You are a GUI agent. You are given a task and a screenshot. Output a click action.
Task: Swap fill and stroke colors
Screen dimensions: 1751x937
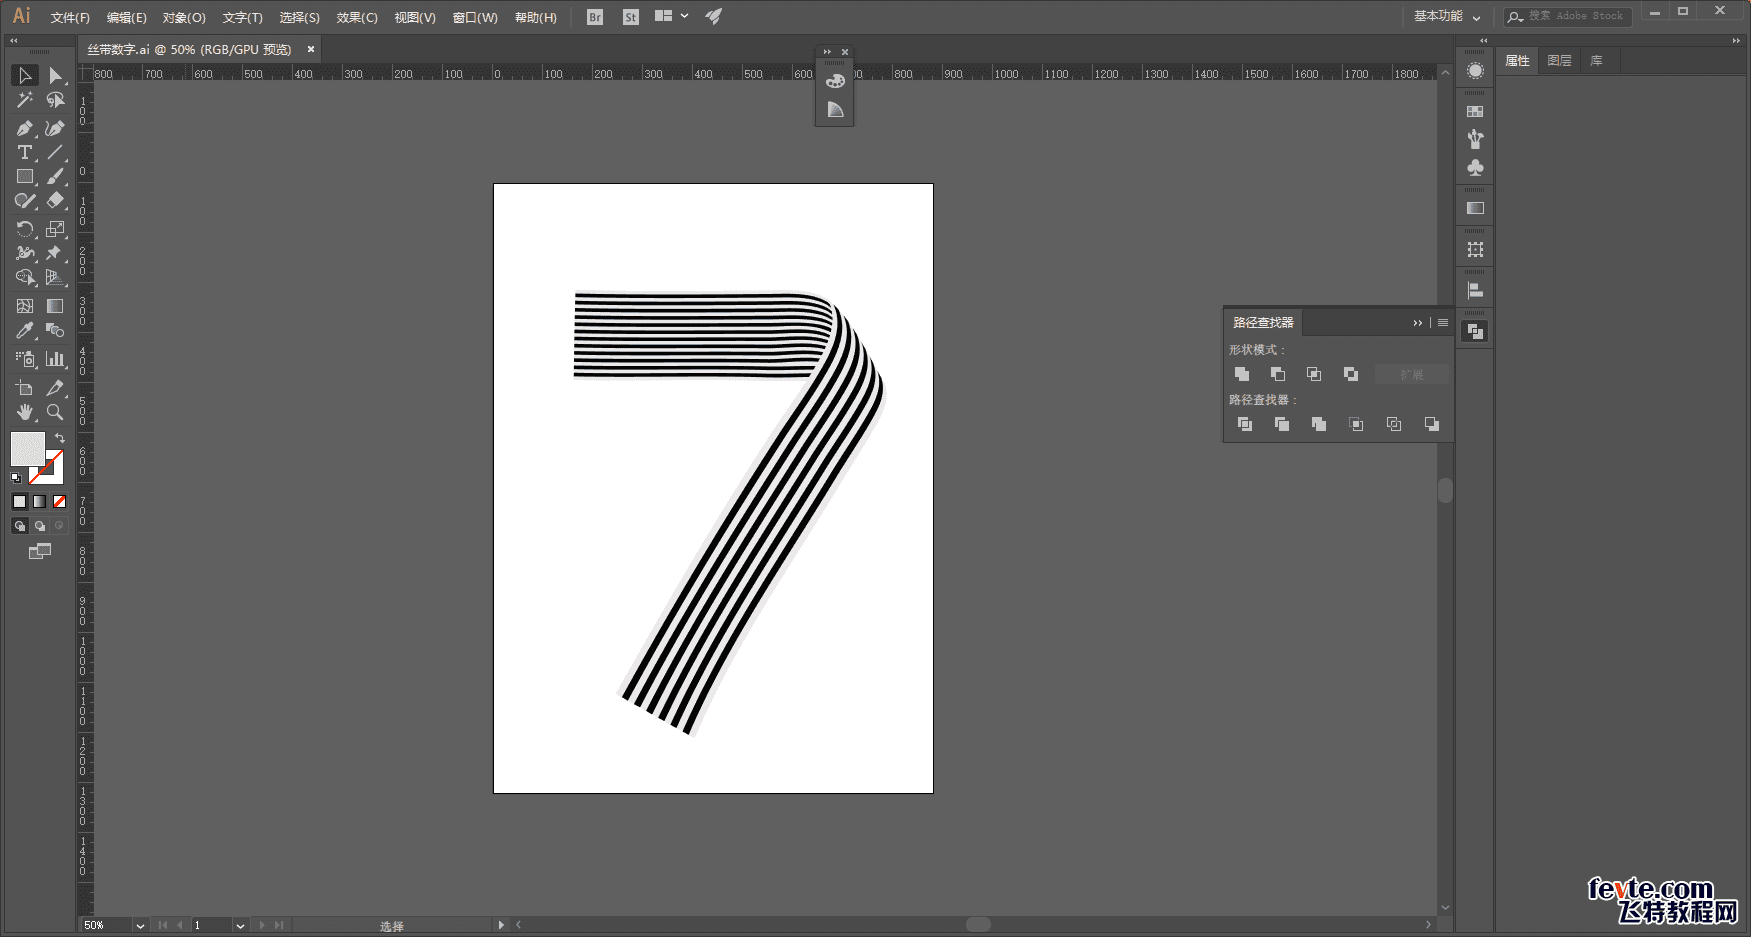coord(60,438)
